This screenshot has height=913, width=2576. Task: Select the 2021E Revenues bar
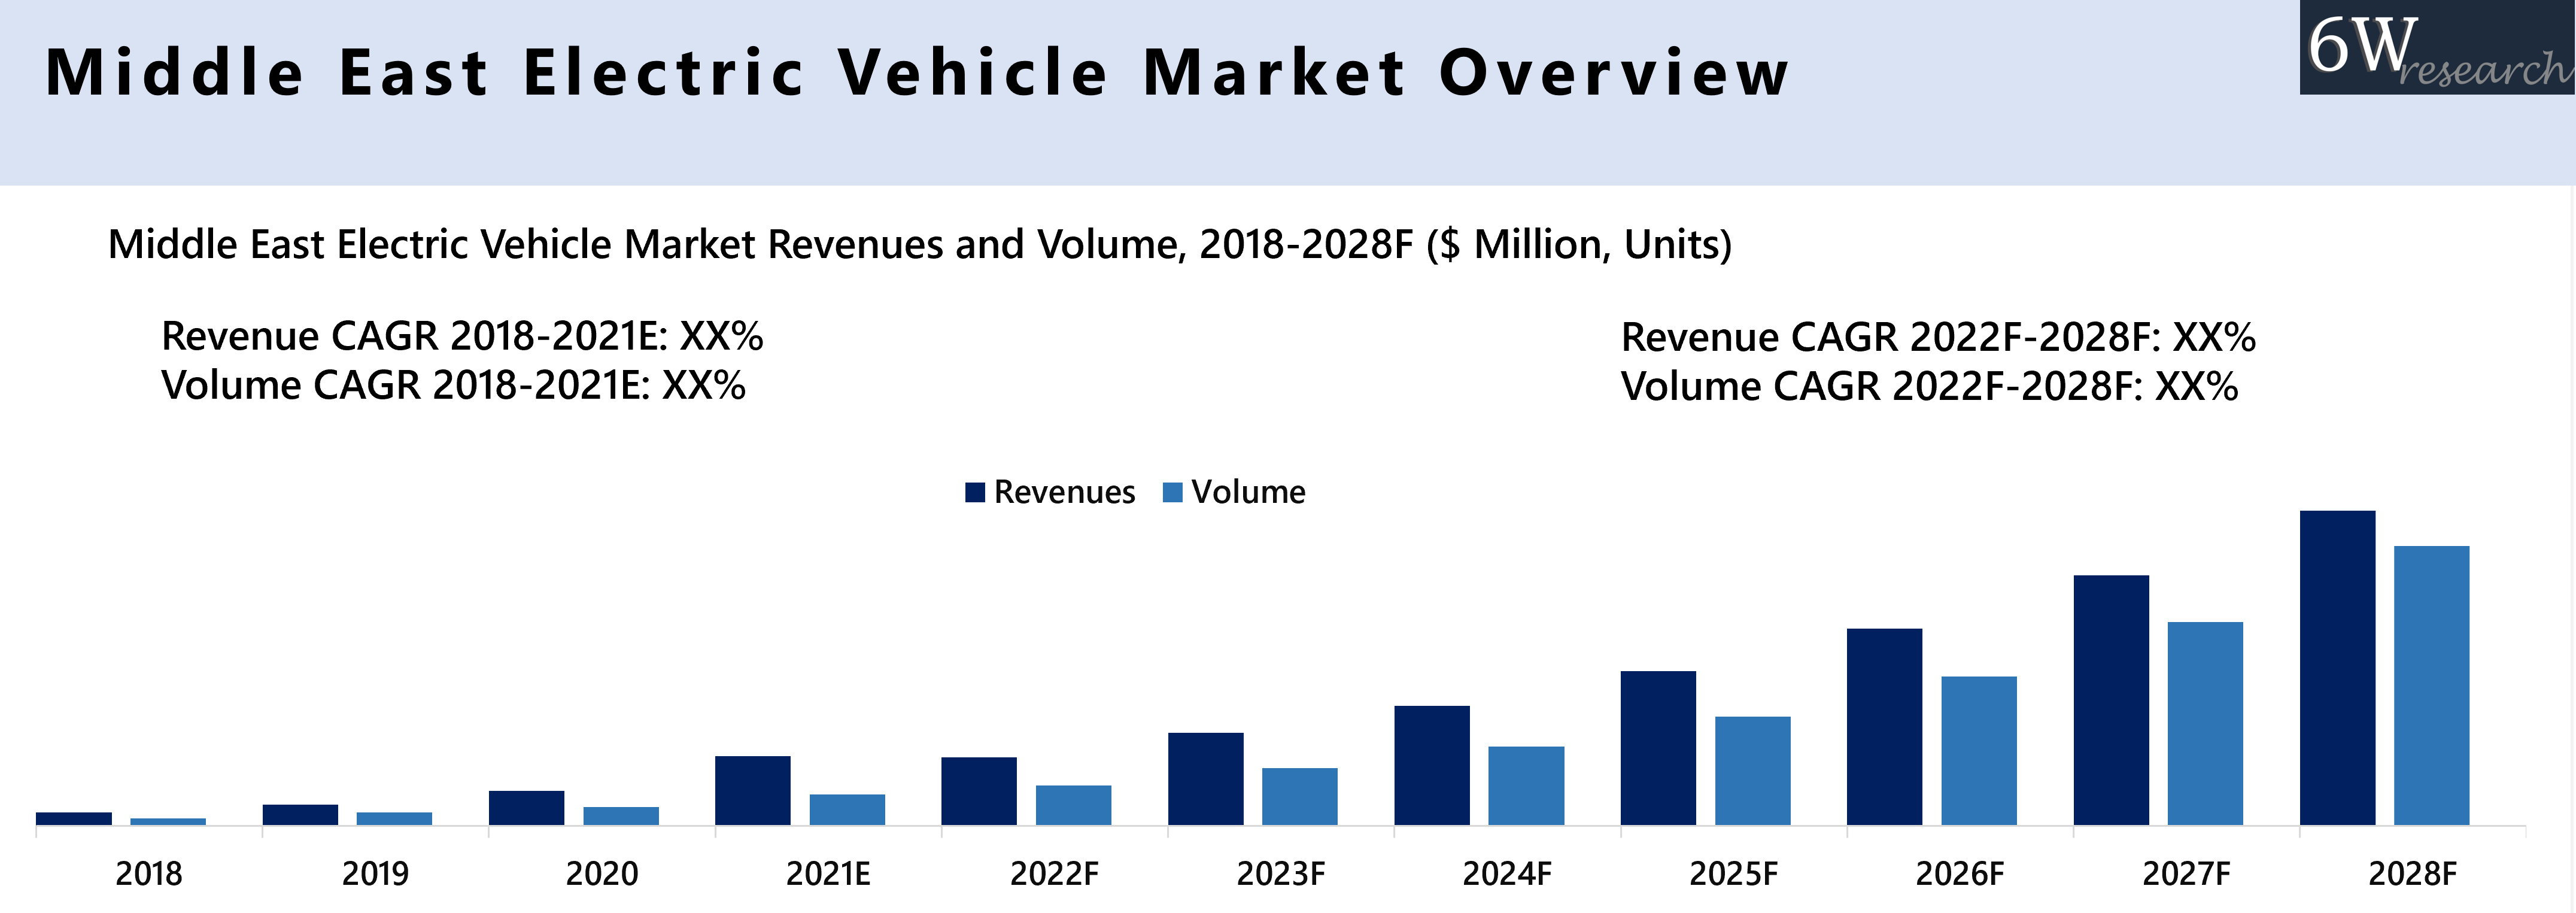tap(752, 790)
